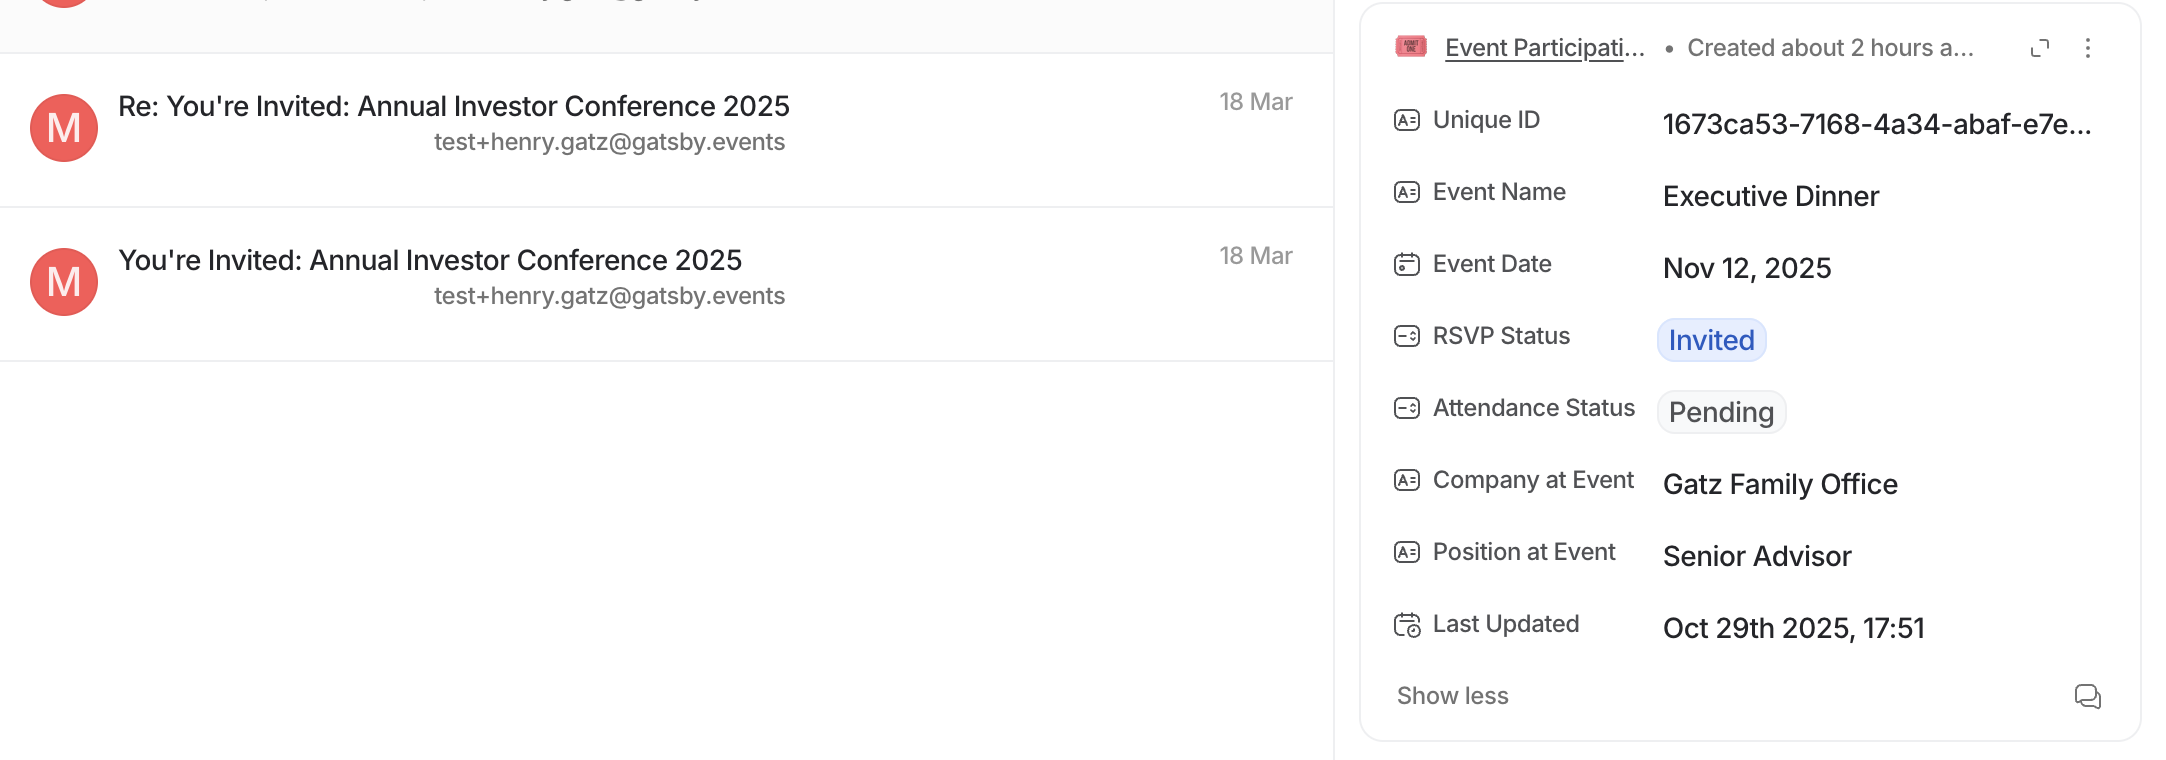Click the text icon beside Position at Event
Image resolution: width=2166 pixels, height=760 pixels.
[1407, 551]
